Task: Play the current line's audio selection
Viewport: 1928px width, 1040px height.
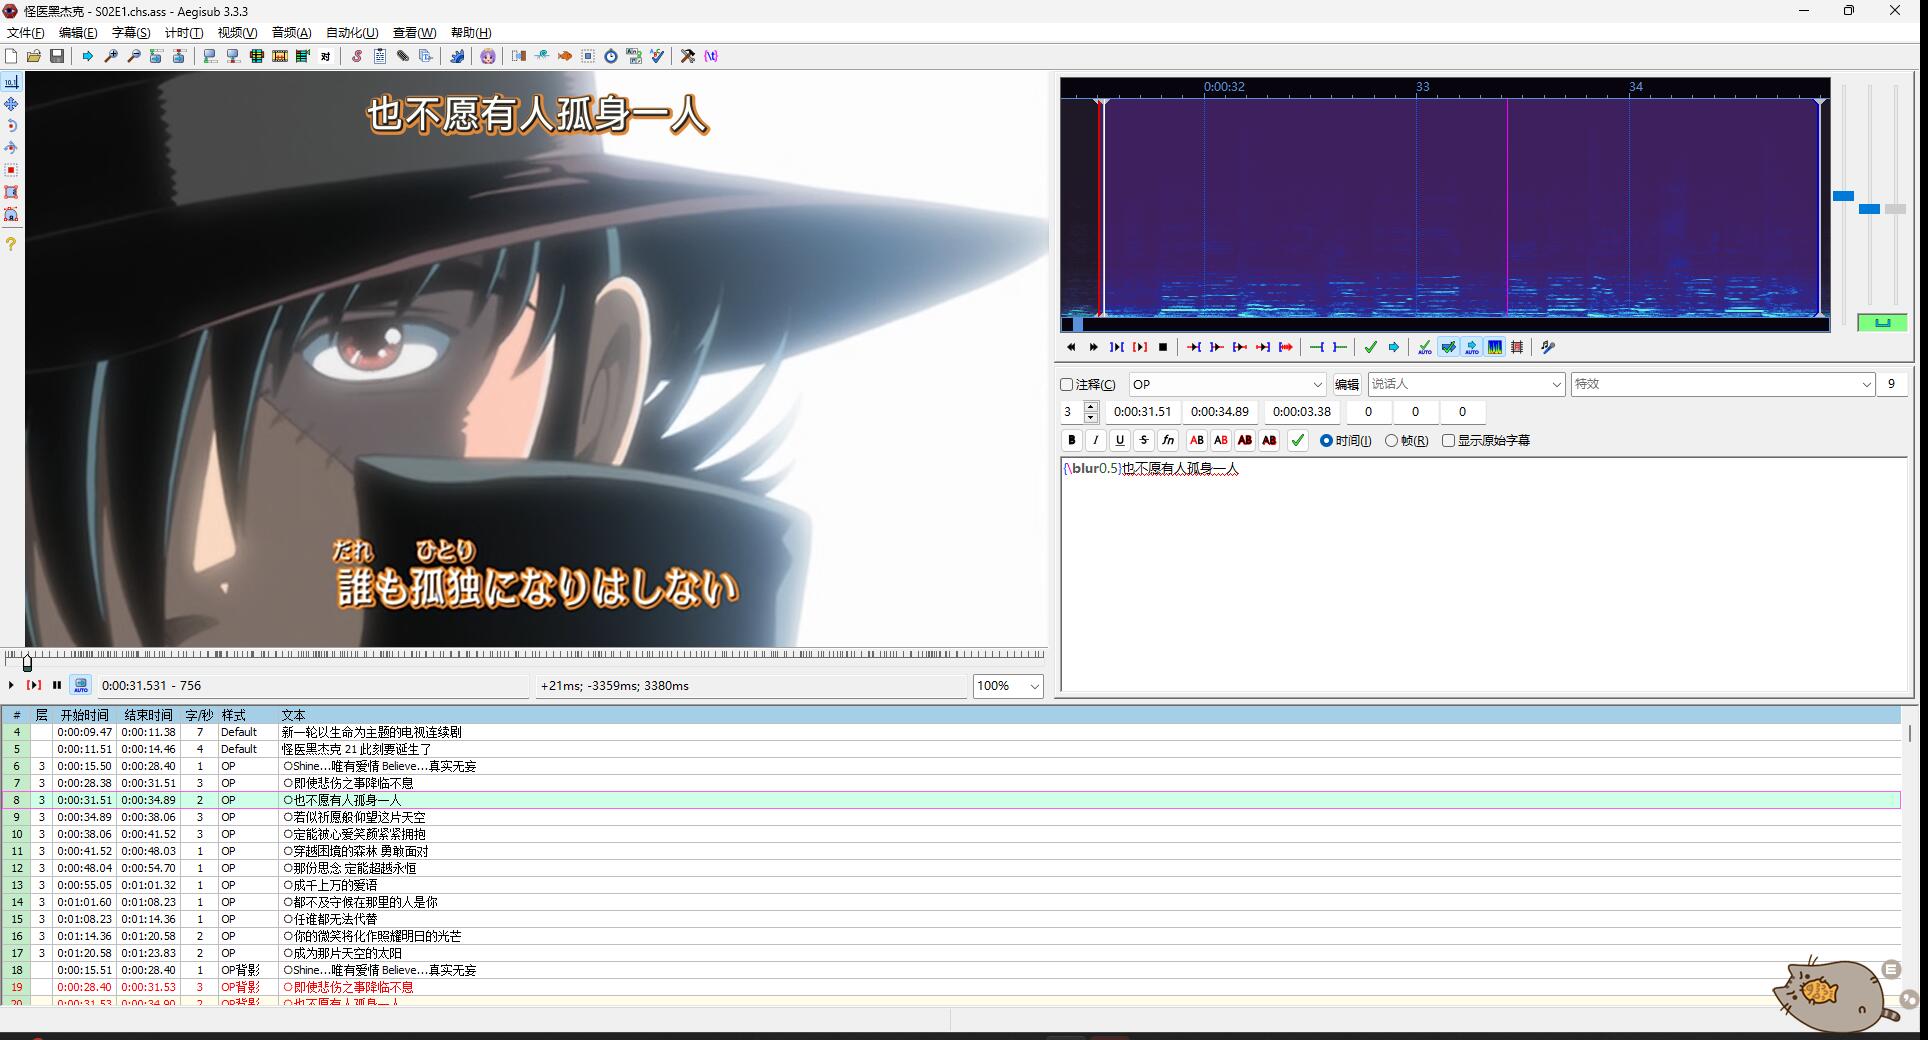Action: click(x=1140, y=347)
